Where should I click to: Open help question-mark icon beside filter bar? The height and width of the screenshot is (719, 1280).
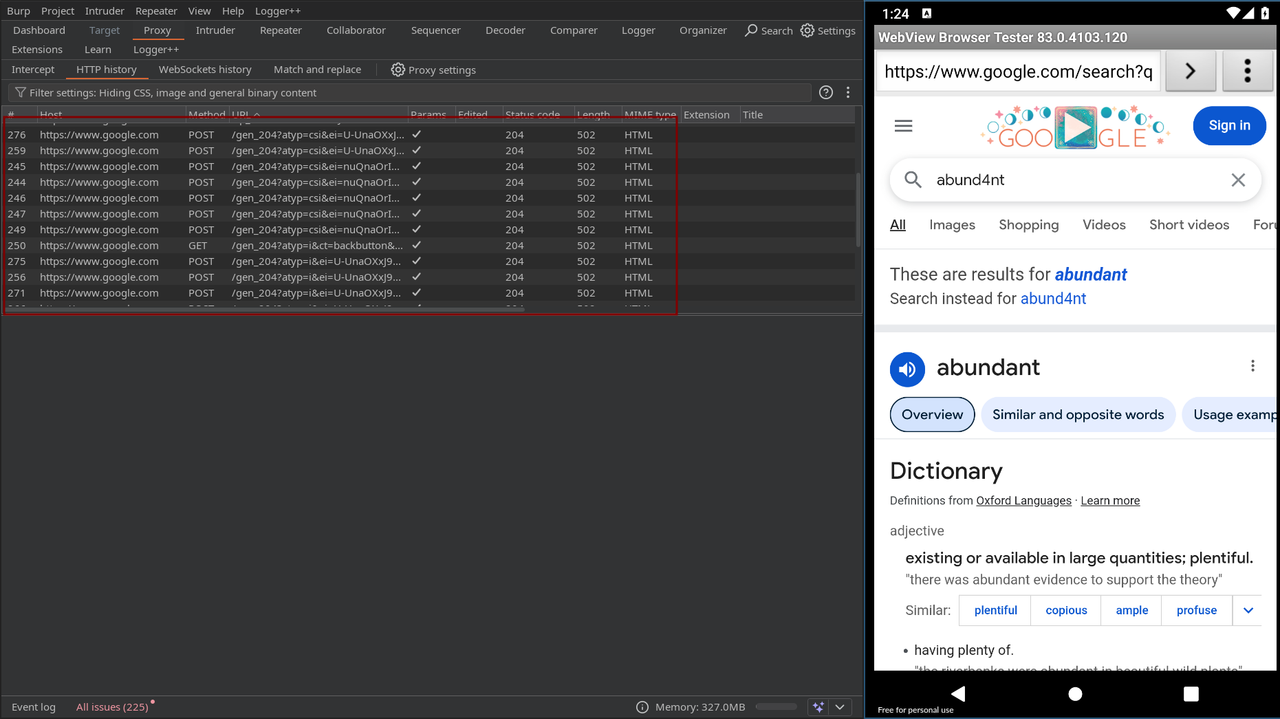click(x=826, y=92)
